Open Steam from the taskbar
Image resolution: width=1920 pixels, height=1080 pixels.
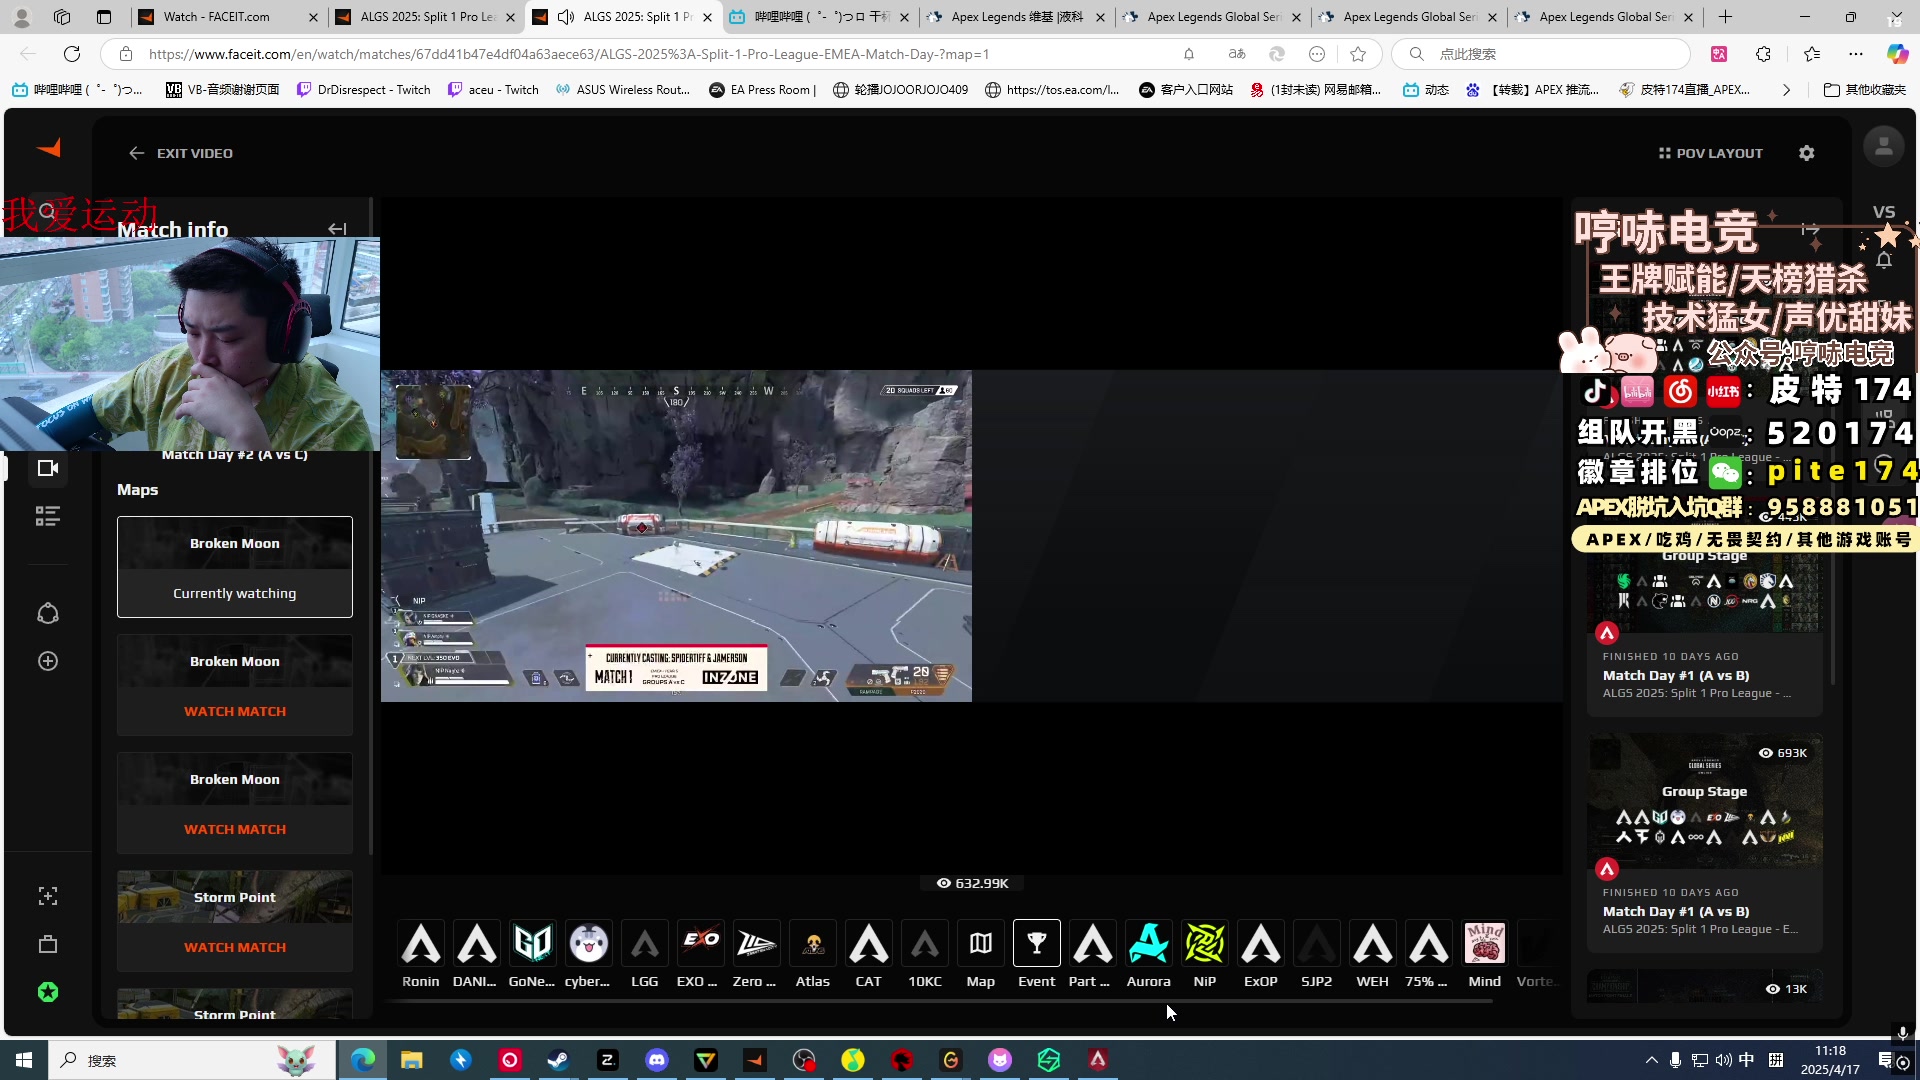558,1060
